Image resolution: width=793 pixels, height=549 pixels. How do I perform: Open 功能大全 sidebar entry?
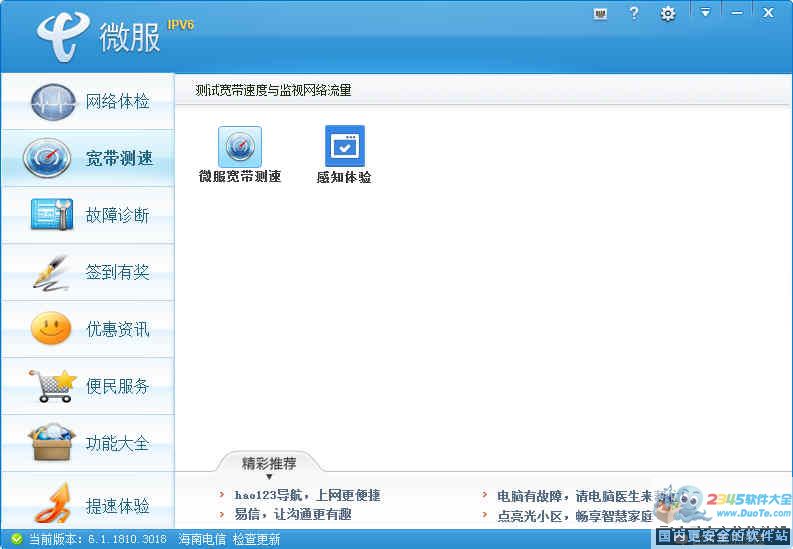click(x=87, y=443)
